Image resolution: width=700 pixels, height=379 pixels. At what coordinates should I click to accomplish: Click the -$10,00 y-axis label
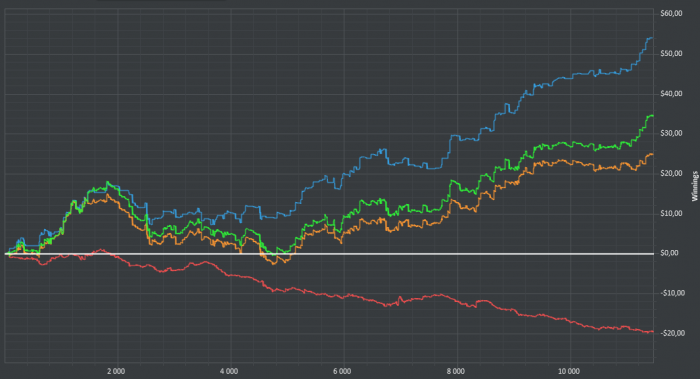click(x=672, y=293)
